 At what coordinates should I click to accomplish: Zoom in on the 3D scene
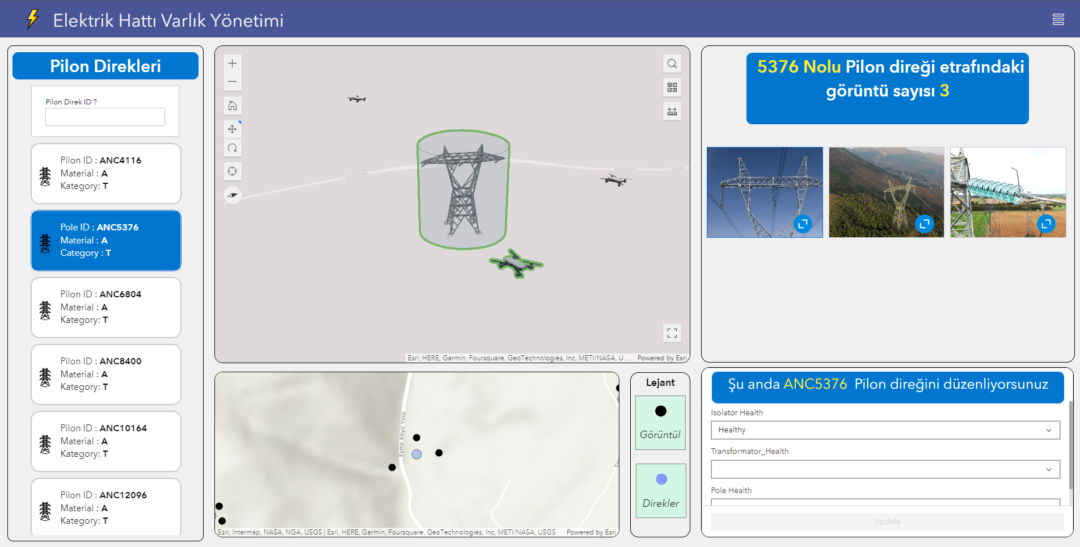click(x=232, y=63)
